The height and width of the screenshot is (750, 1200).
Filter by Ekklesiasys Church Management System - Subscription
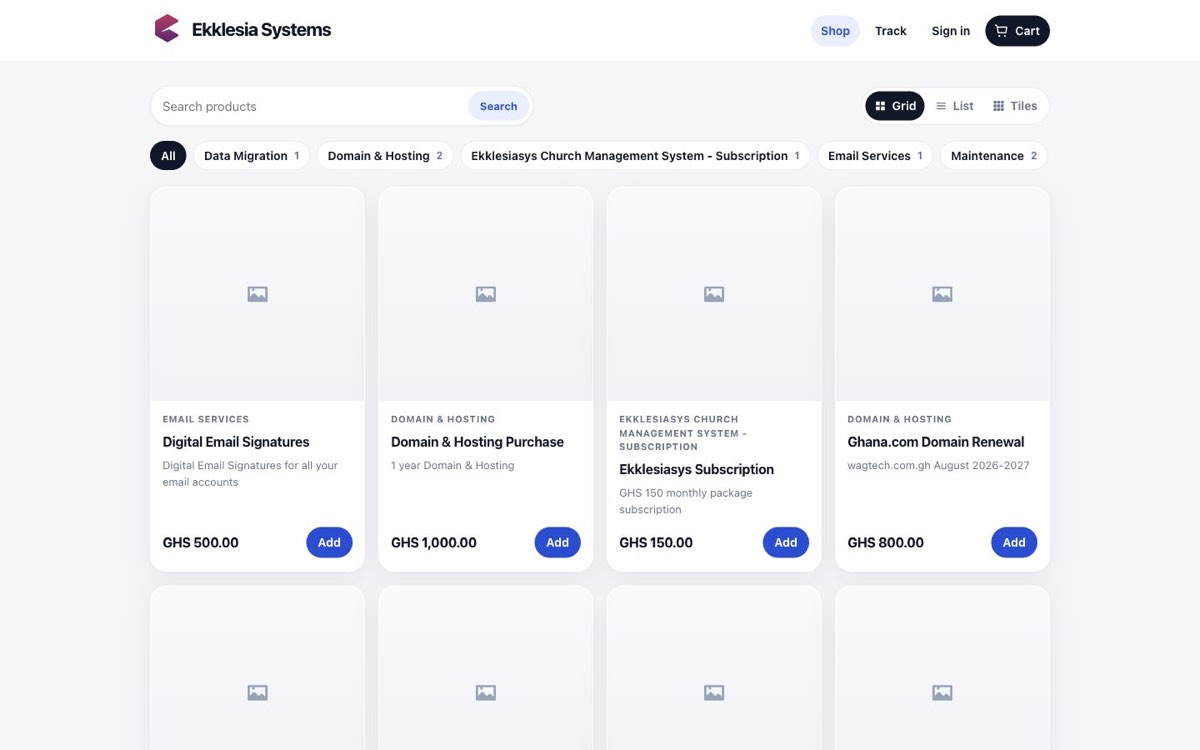635,156
